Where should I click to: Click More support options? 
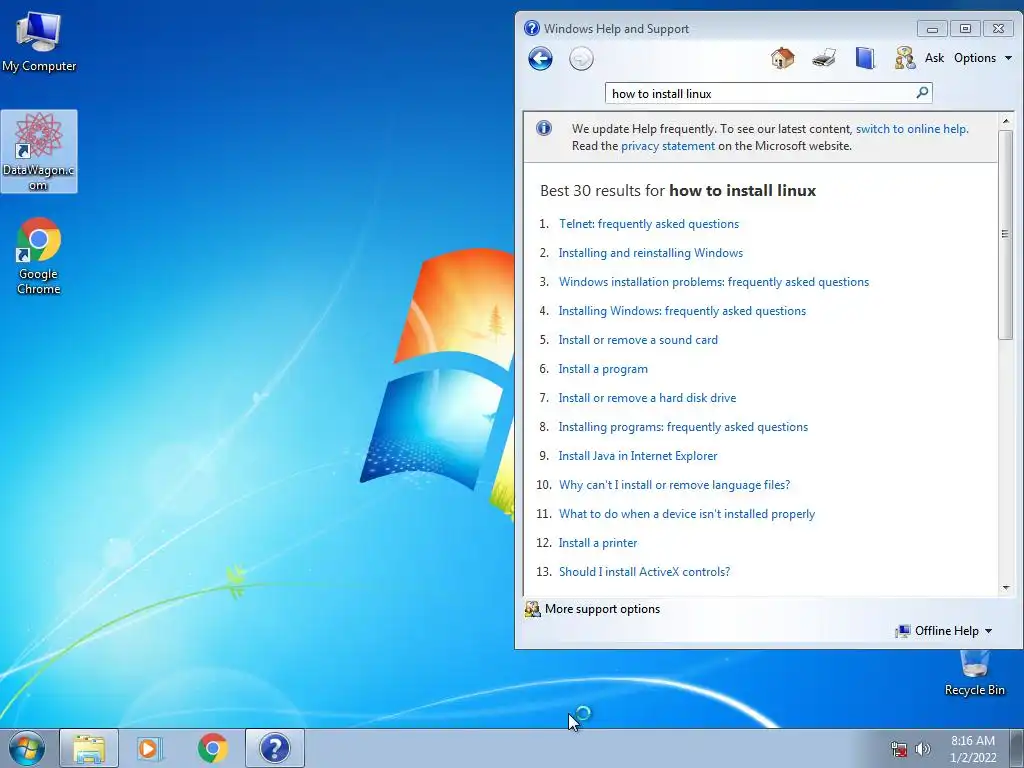click(602, 609)
